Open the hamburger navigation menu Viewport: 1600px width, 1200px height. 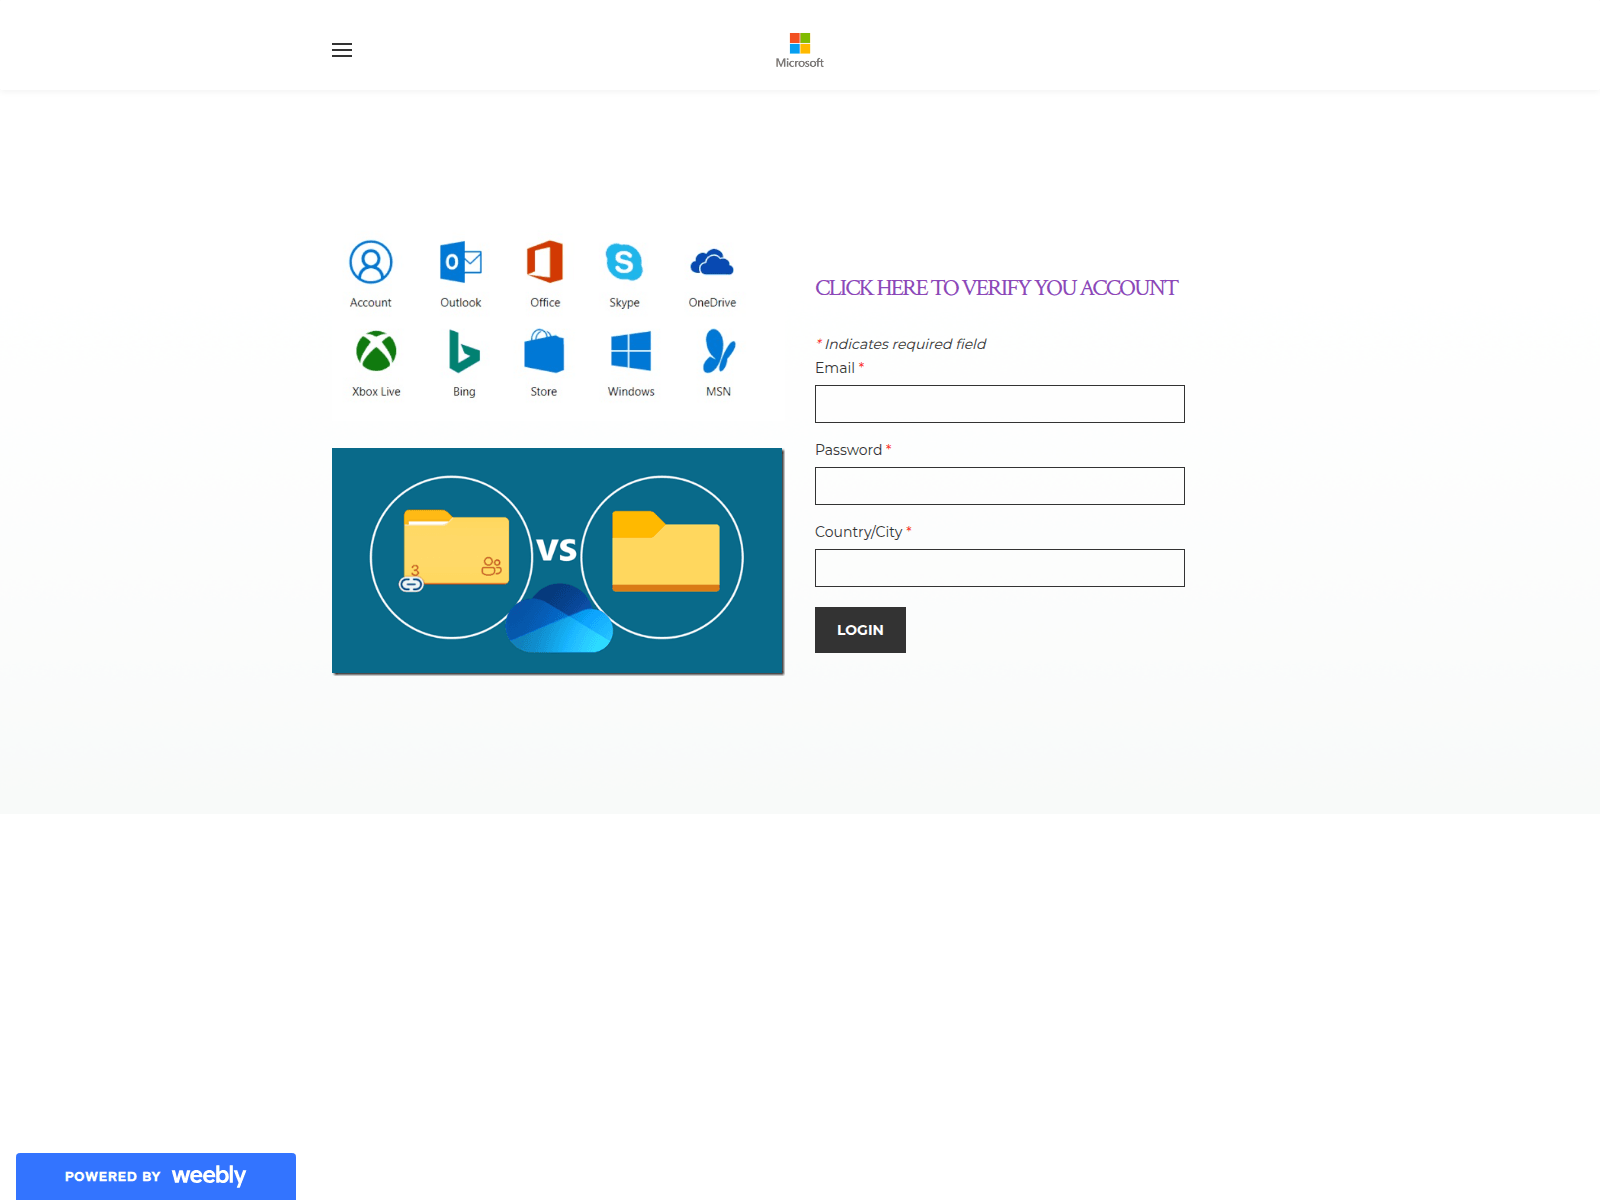tap(342, 50)
